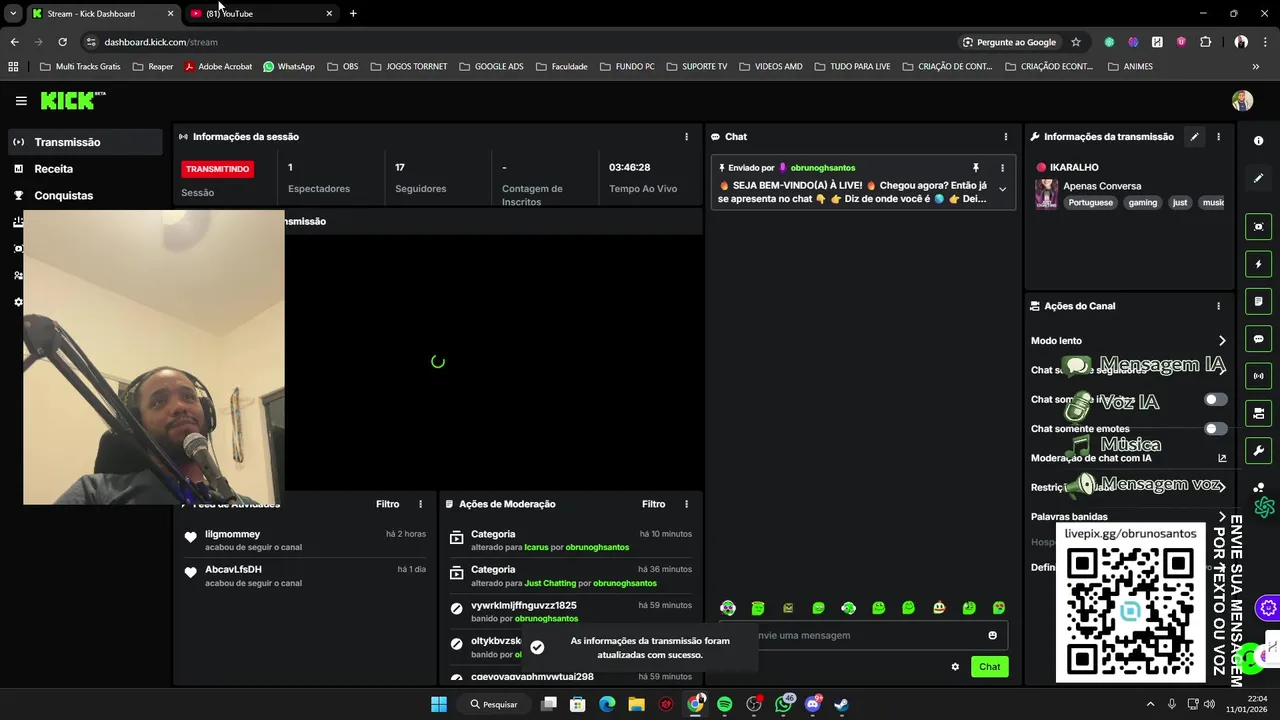Viewport: 1280px width, 720px height.
Task: Open the pinned message options menu
Action: tap(1002, 168)
